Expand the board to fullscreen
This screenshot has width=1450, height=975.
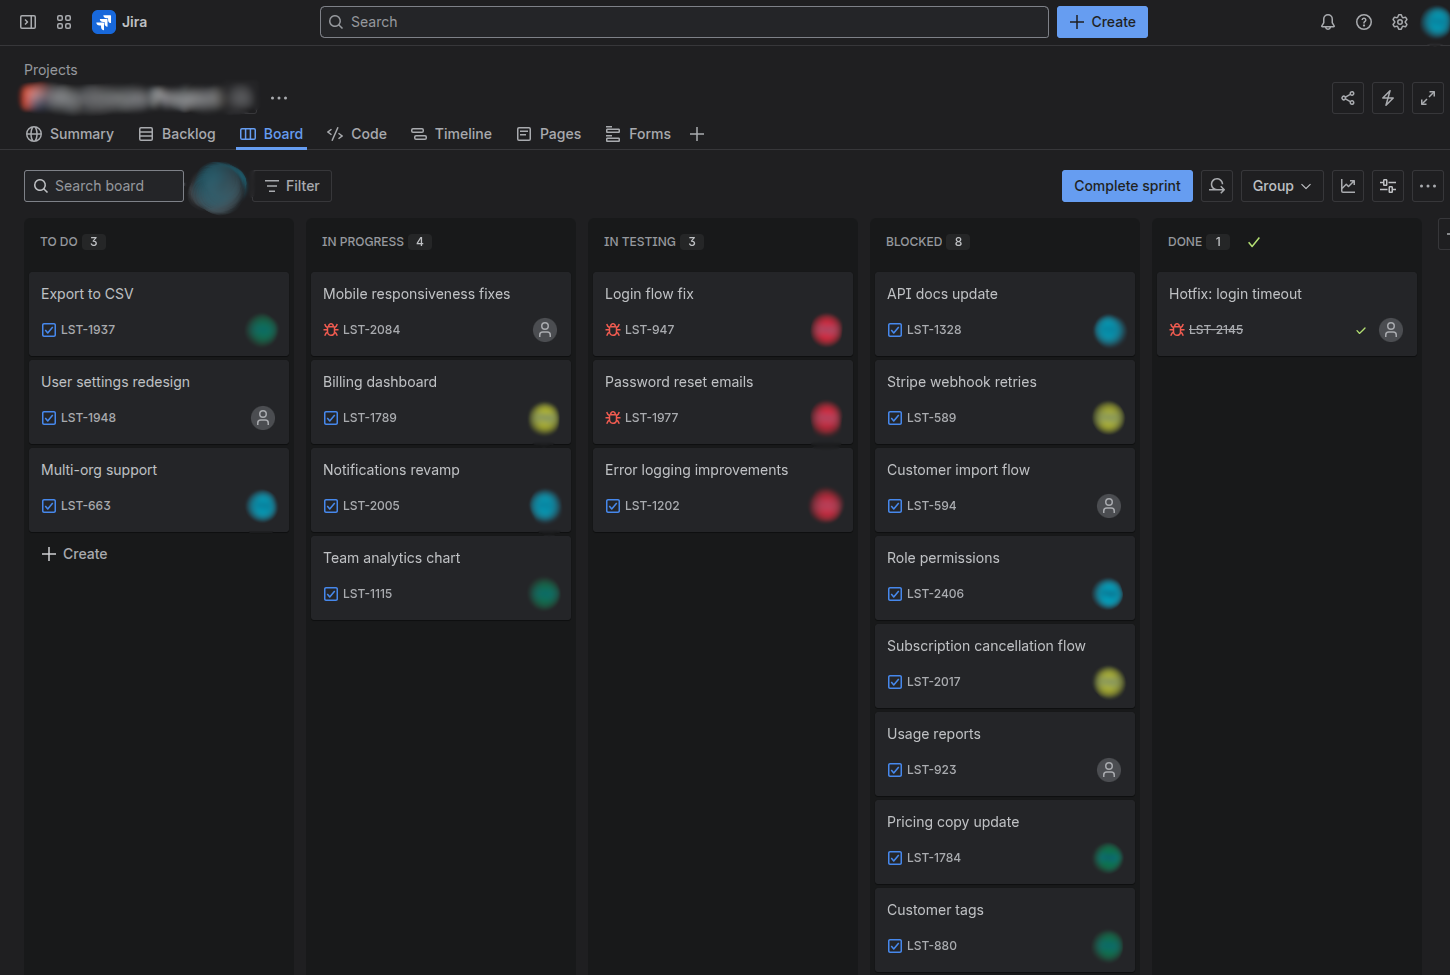1427,98
